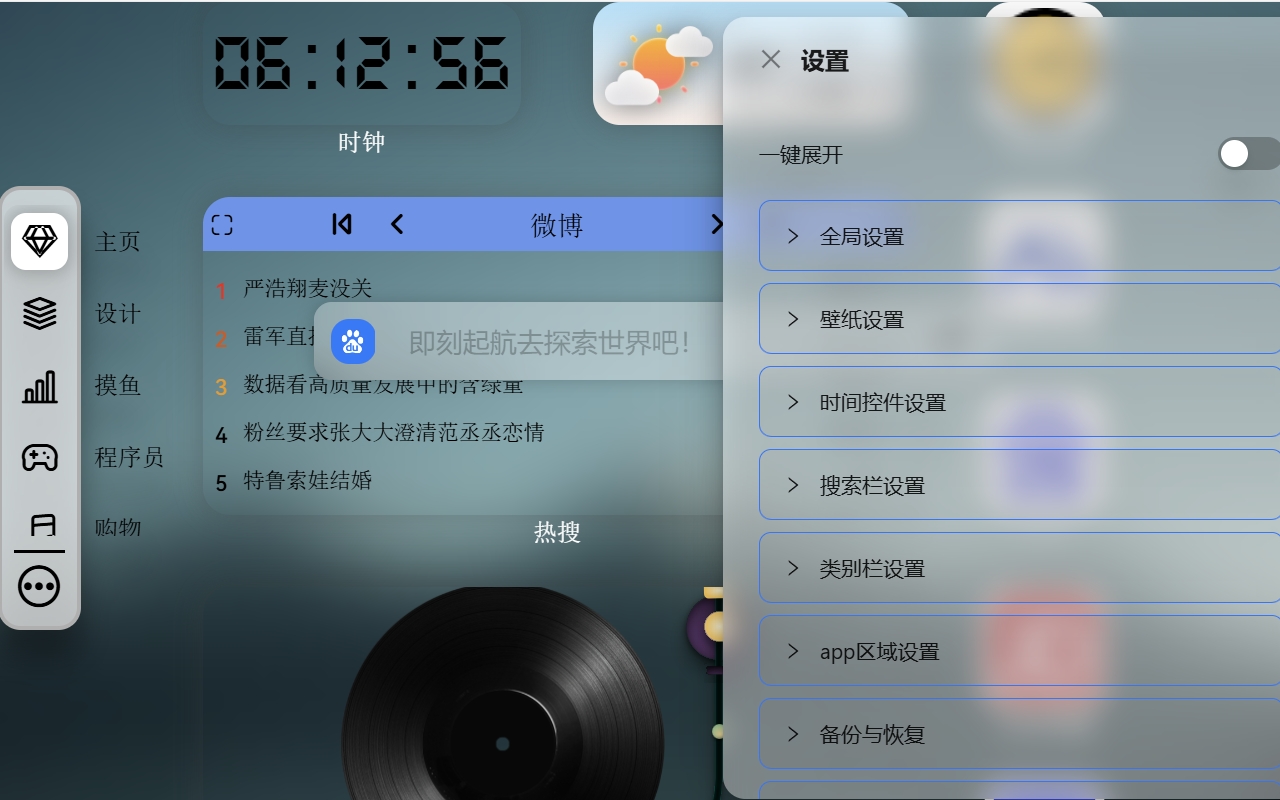Screen dimensions: 1280x800
Task: Open hot search 粉丝要求张大大澄清范丞丞恋情
Action: click(394, 433)
